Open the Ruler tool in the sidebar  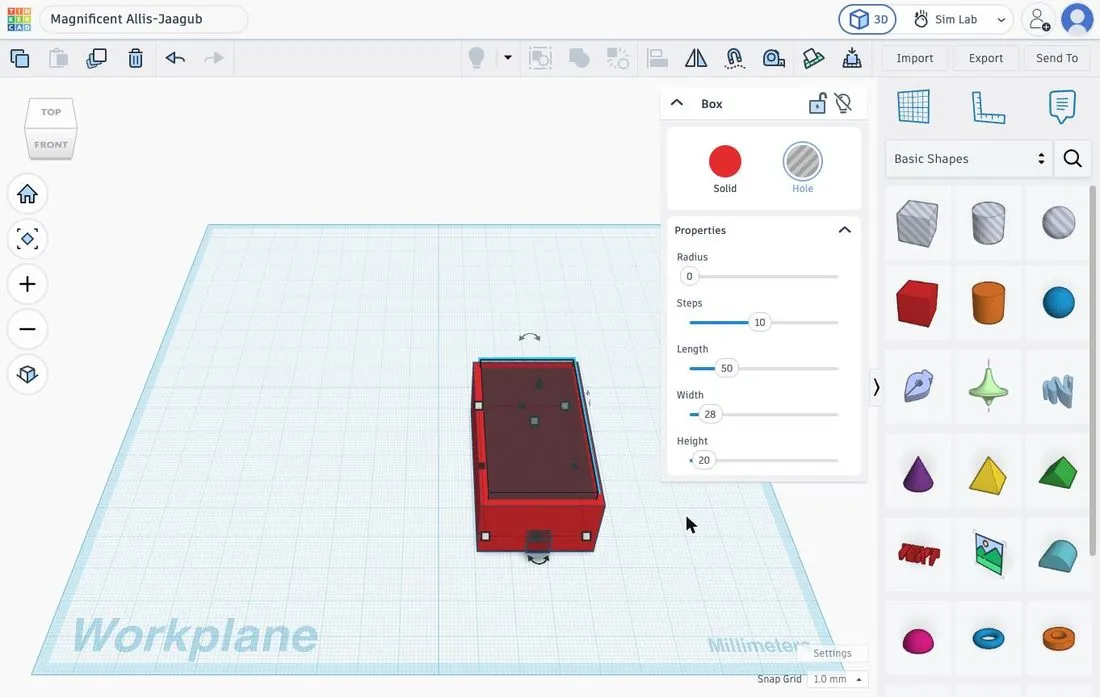(988, 107)
